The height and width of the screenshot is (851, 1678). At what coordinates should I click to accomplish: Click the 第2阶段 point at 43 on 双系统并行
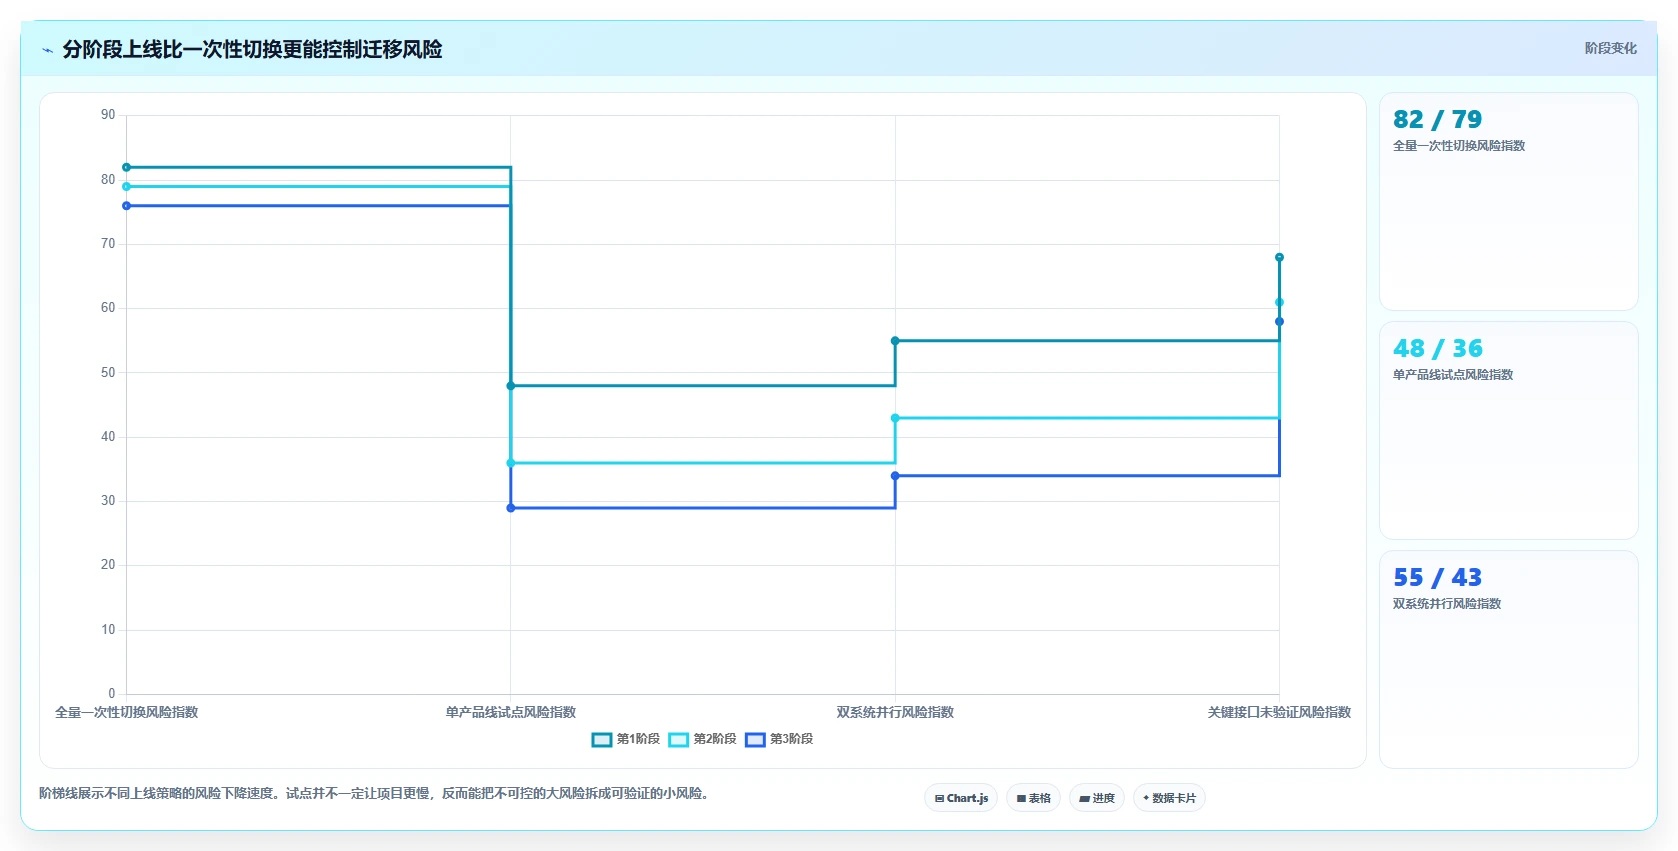tap(895, 418)
